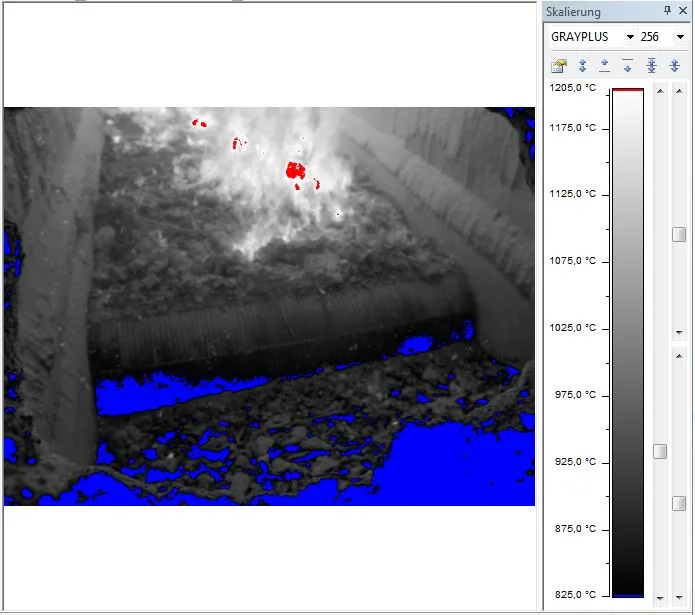Viewport: 695px width, 615px height.
Task: Pin the Skalierung panel
Action: click(668, 11)
